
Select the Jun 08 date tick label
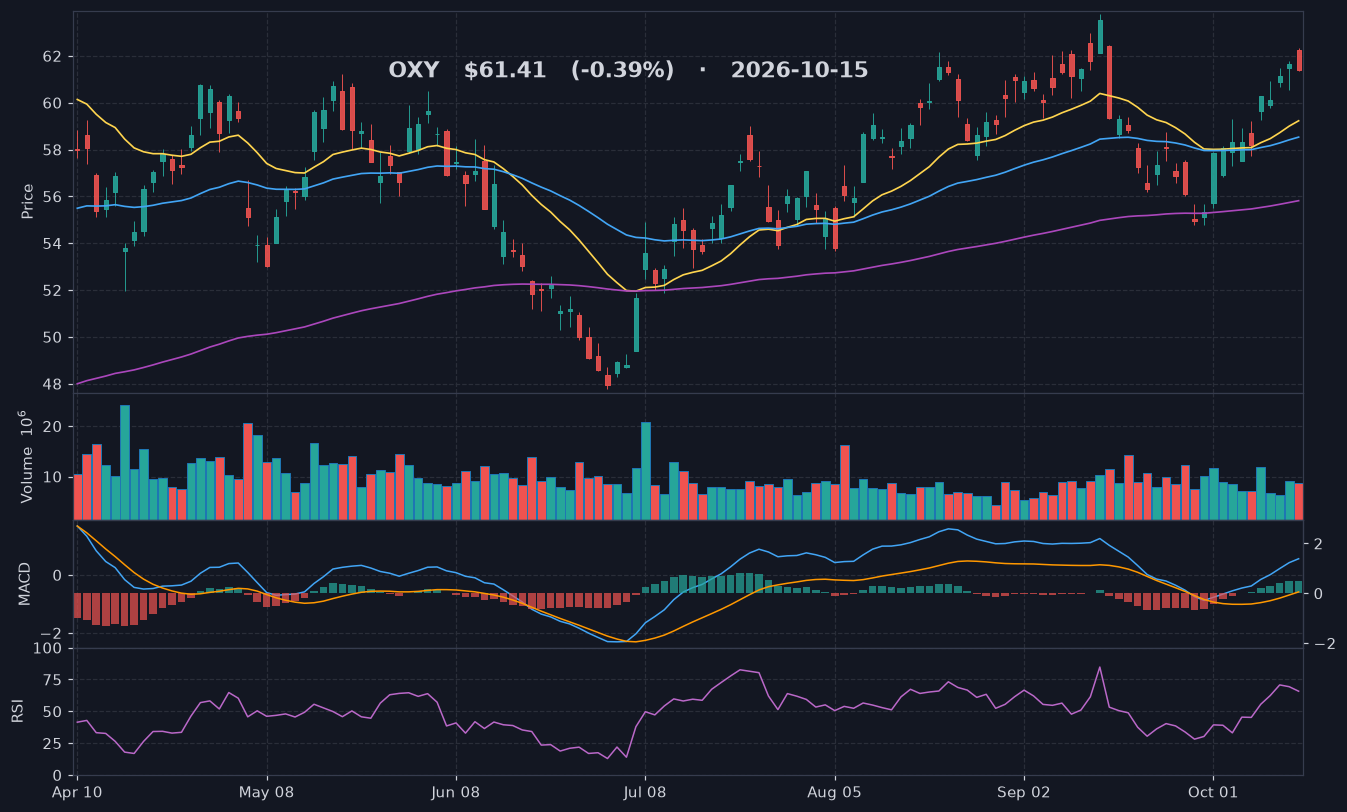[x=456, y=793]
